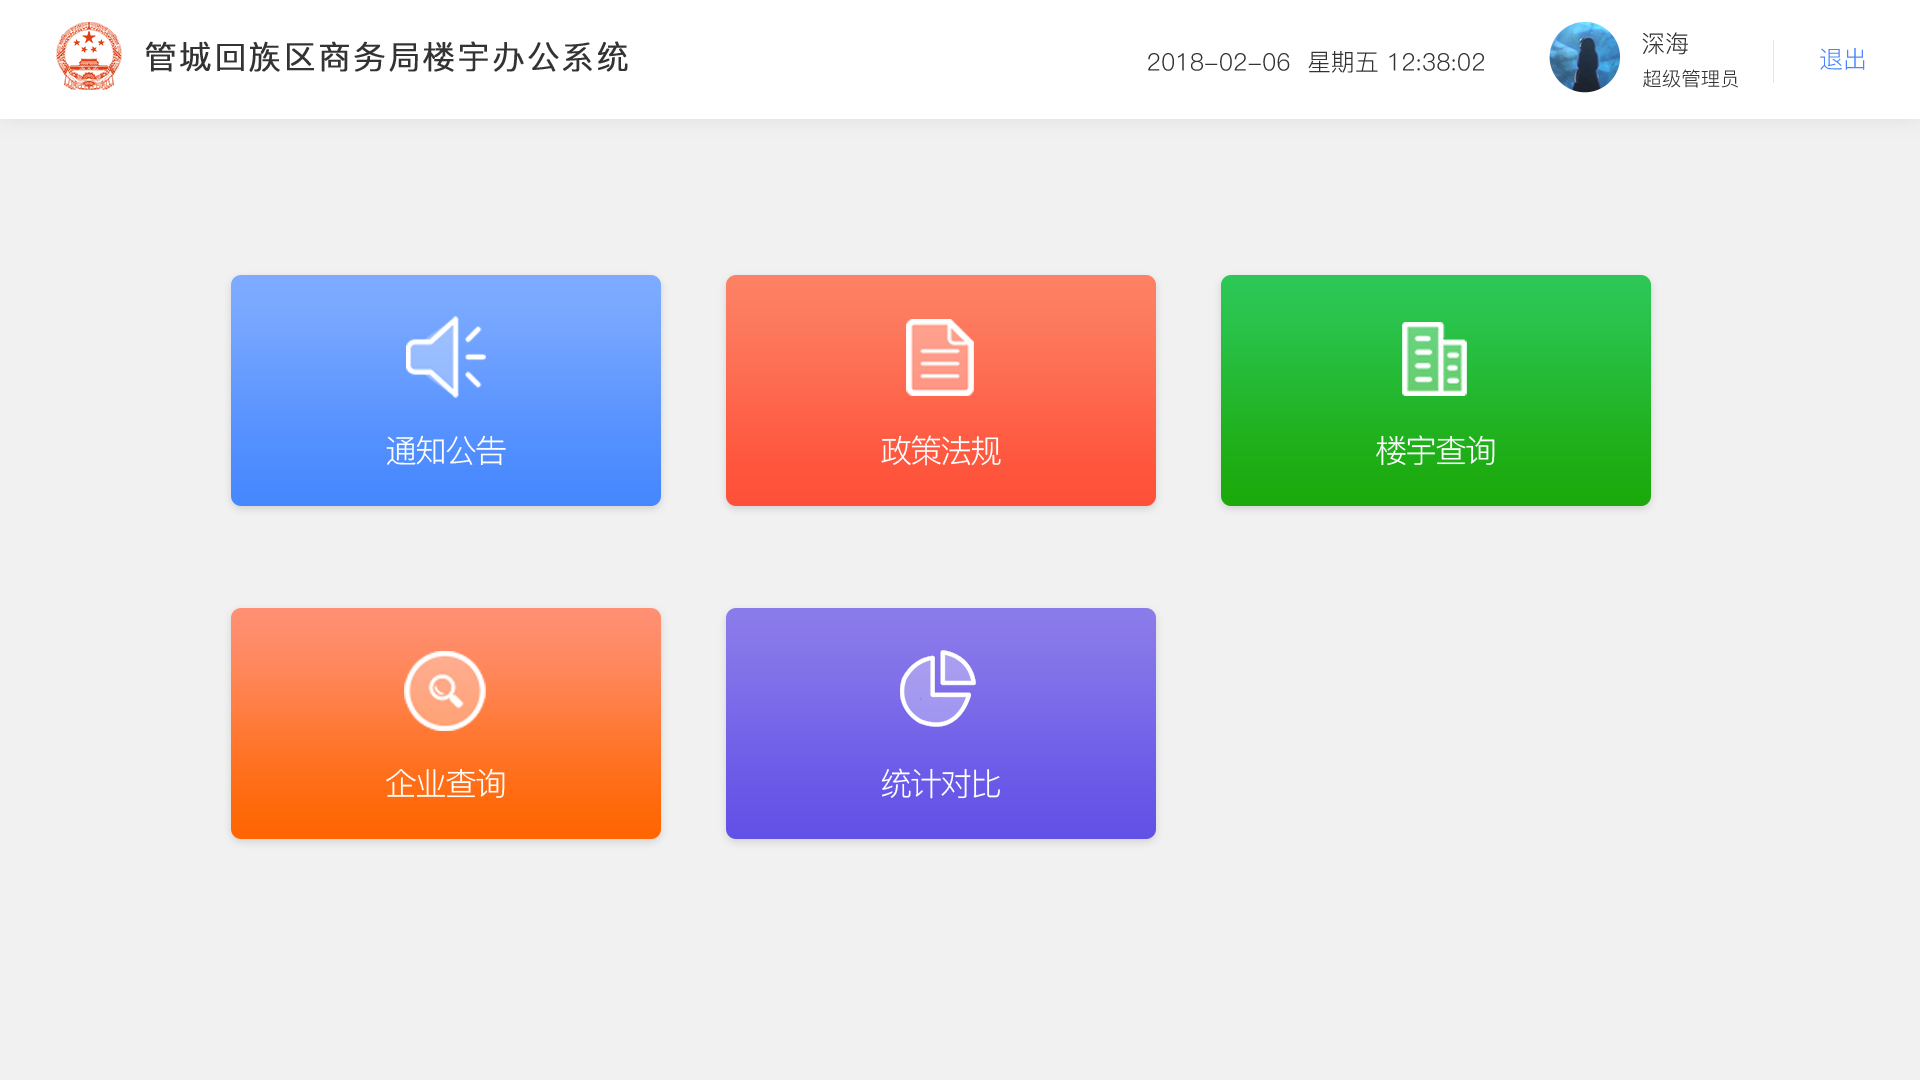Open the 通知公告 label text
This screenshot has width=1920, height=1080.
(445, 451)
